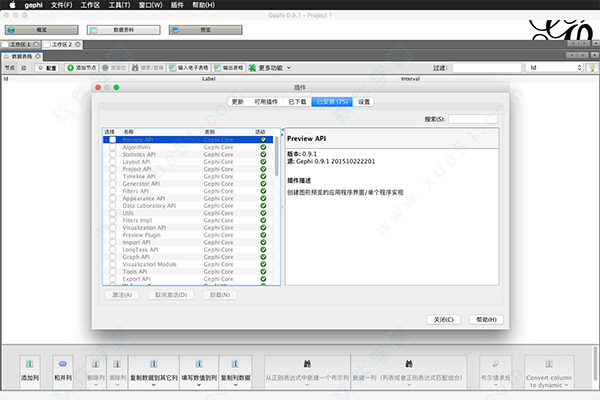Image resolution: width=600 pixels, height=400 pixels.
Task: Click the 添加节点 add node button
Action: [82, 68]
